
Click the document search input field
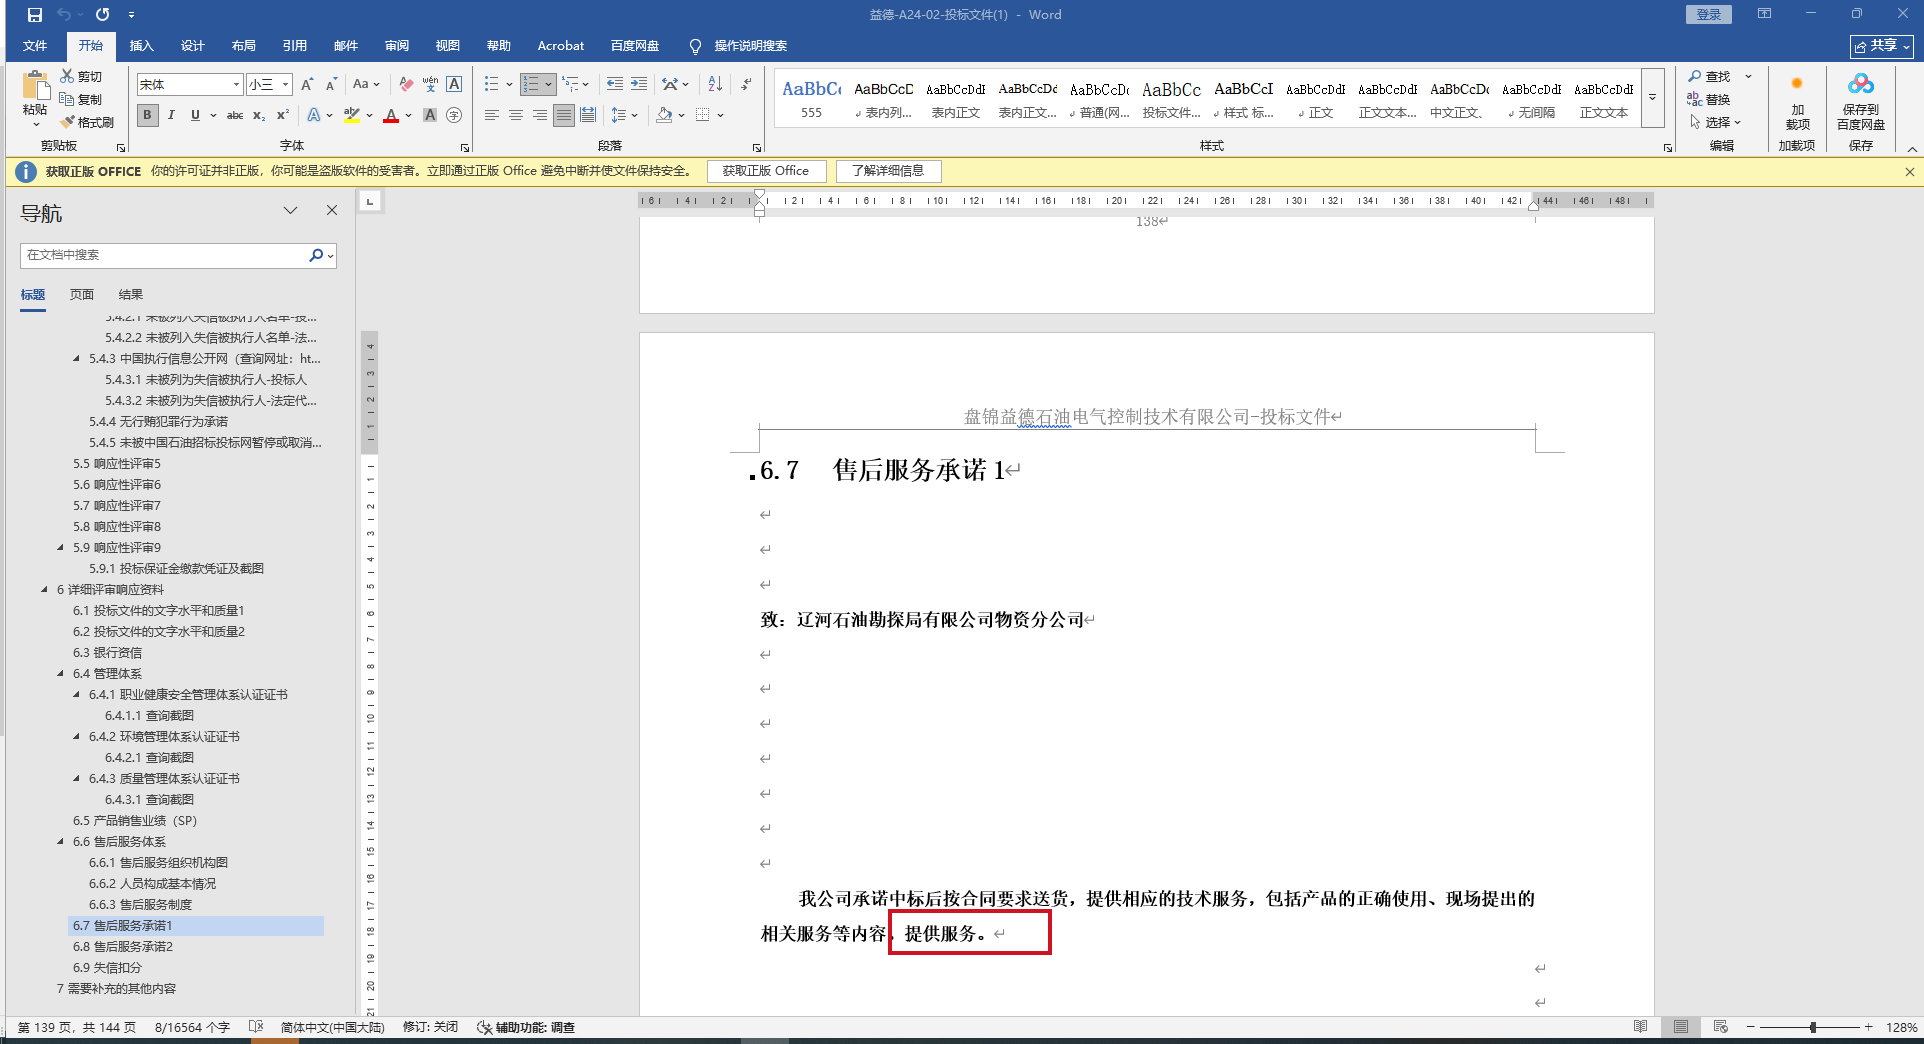click(x=165, y=255)
